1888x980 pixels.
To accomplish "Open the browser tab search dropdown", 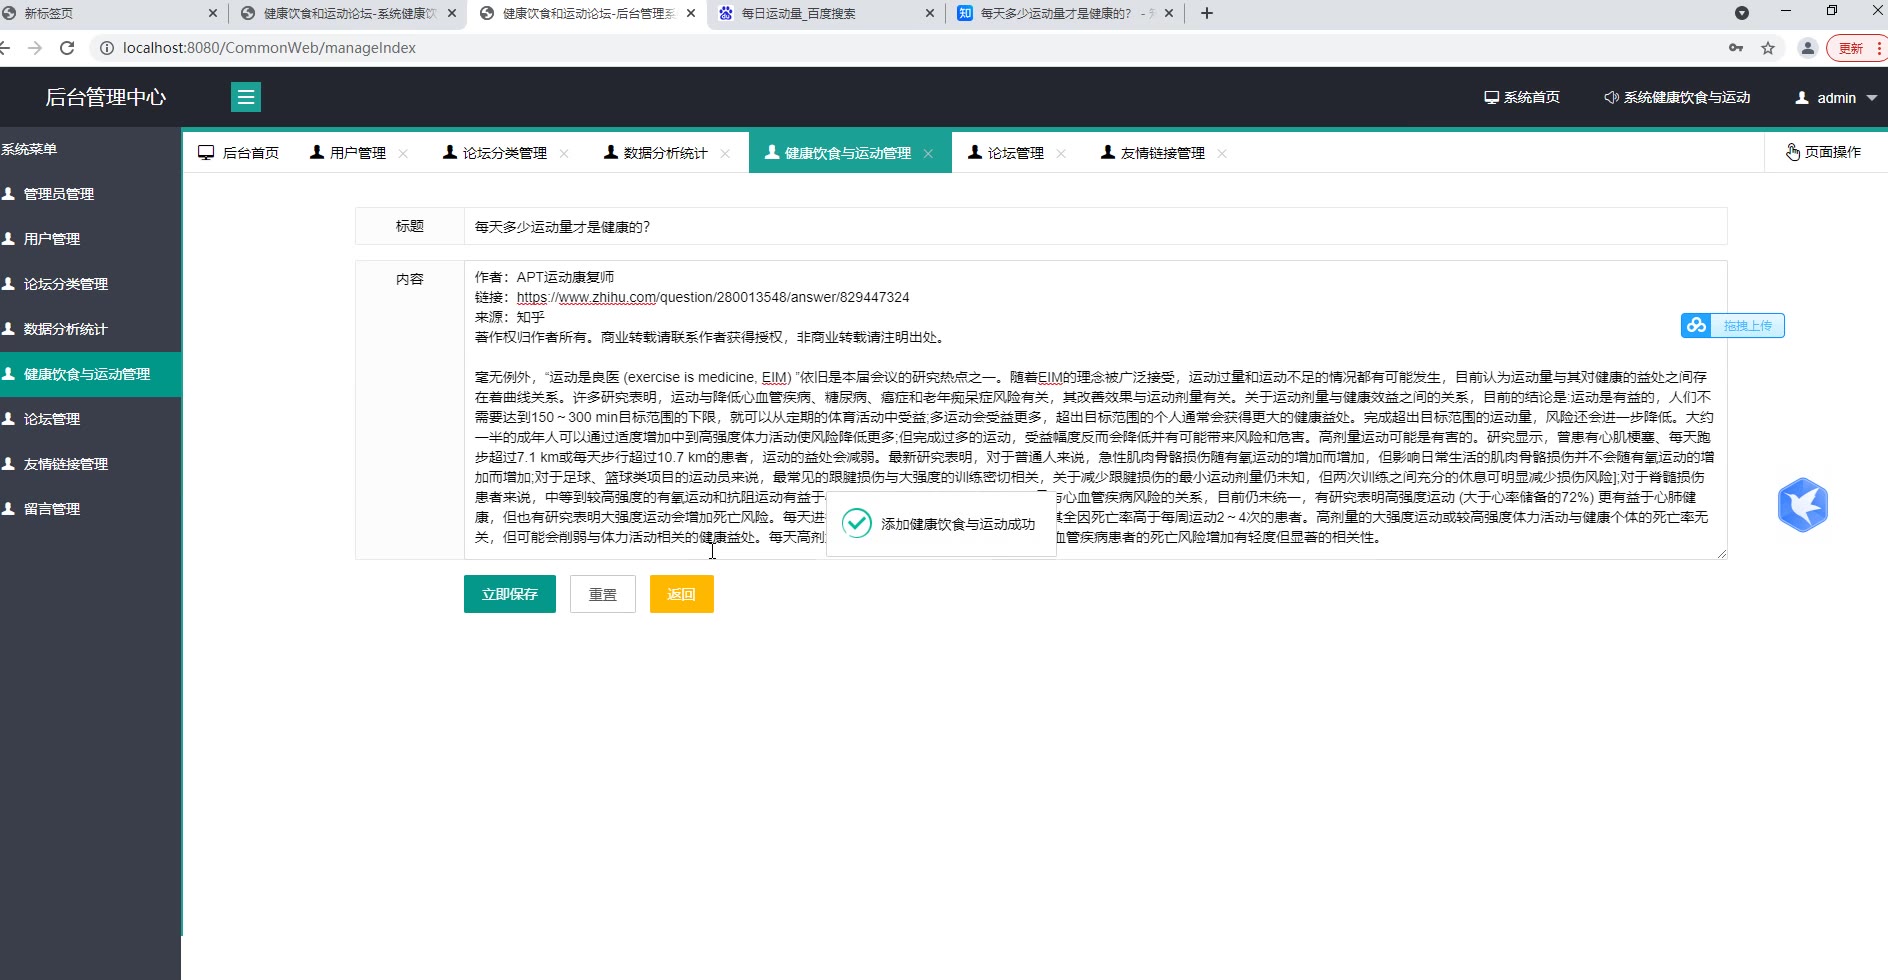I will tap(1742, 13).
